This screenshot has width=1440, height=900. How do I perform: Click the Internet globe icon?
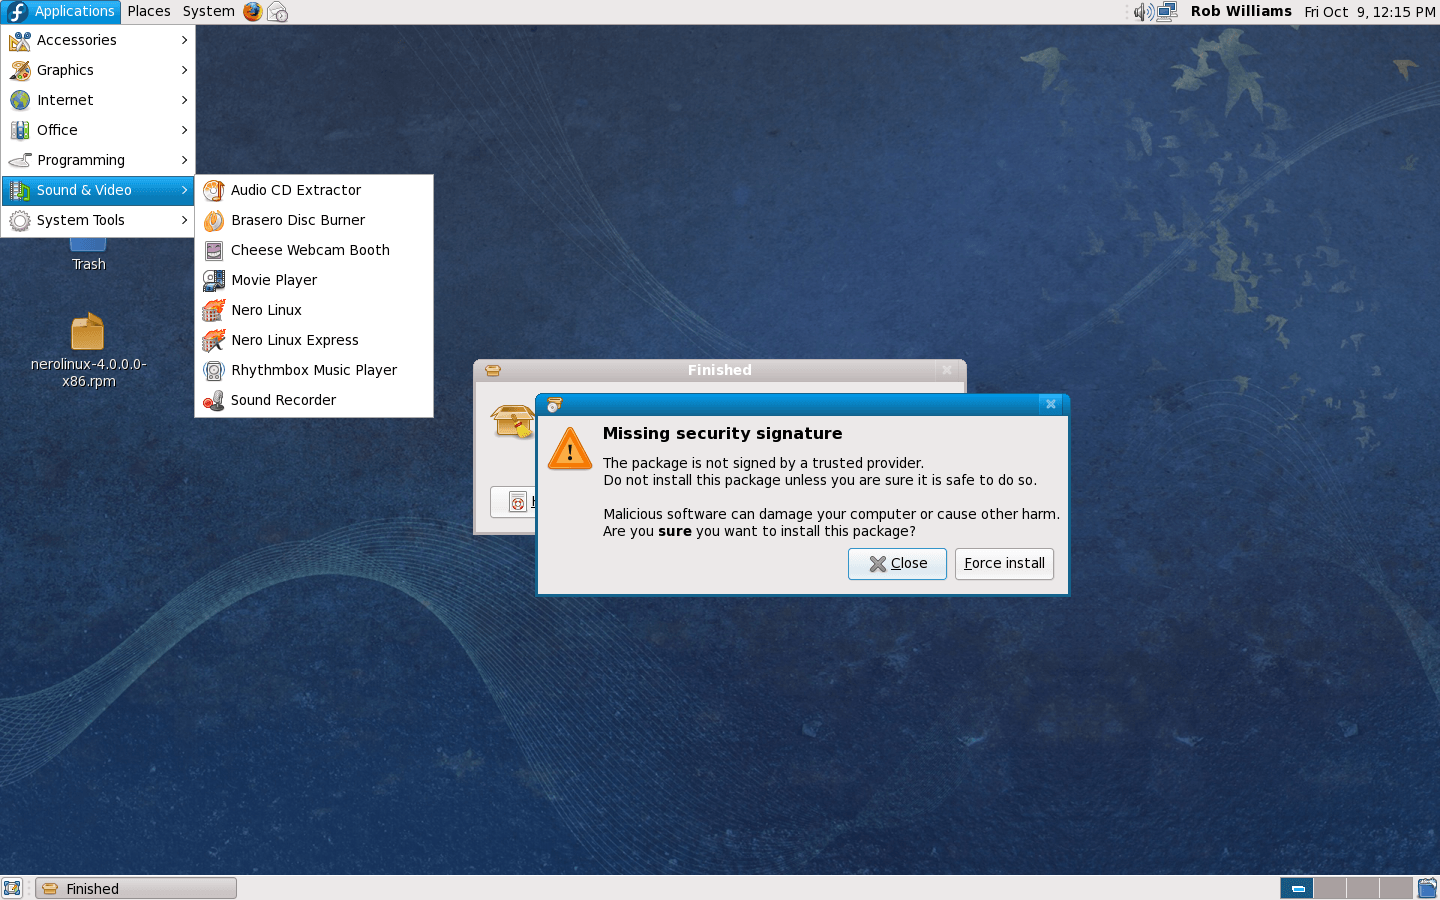pos(20,100)
